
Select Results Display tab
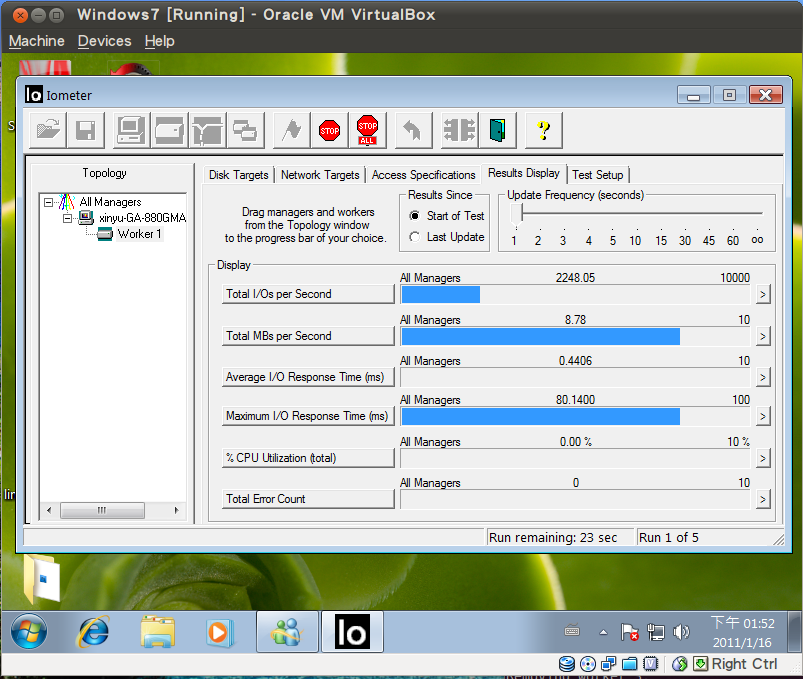tap(523, 173)
